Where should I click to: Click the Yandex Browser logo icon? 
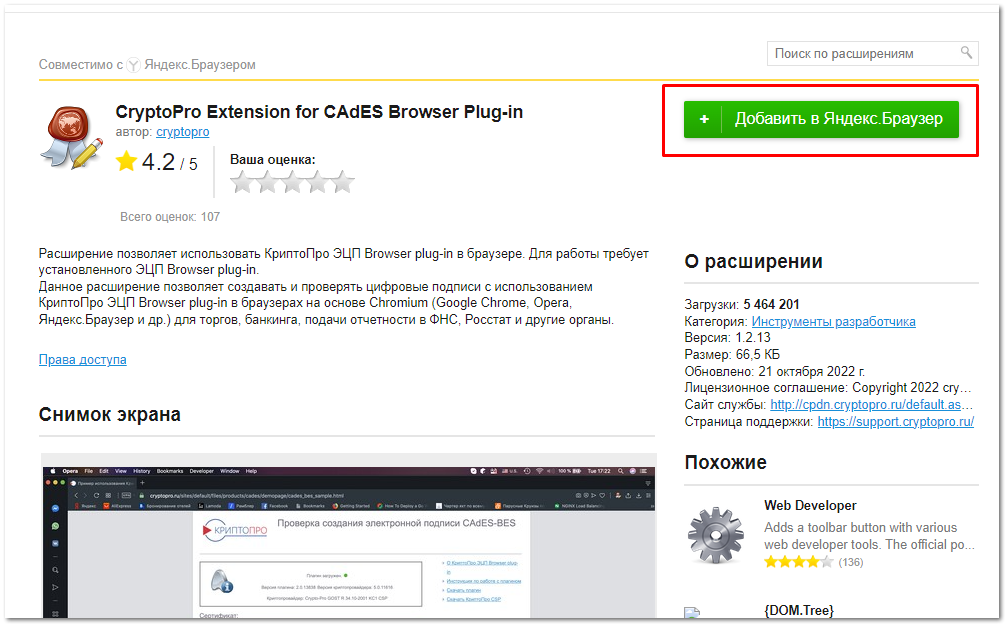coord(133,65)
